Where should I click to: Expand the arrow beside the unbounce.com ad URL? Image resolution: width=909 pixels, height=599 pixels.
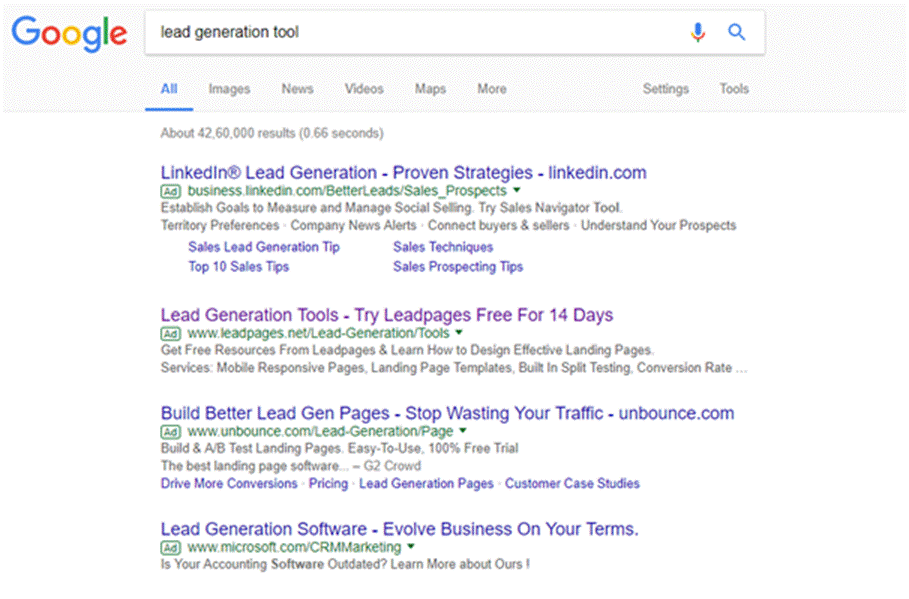click(x=464, y=431)
